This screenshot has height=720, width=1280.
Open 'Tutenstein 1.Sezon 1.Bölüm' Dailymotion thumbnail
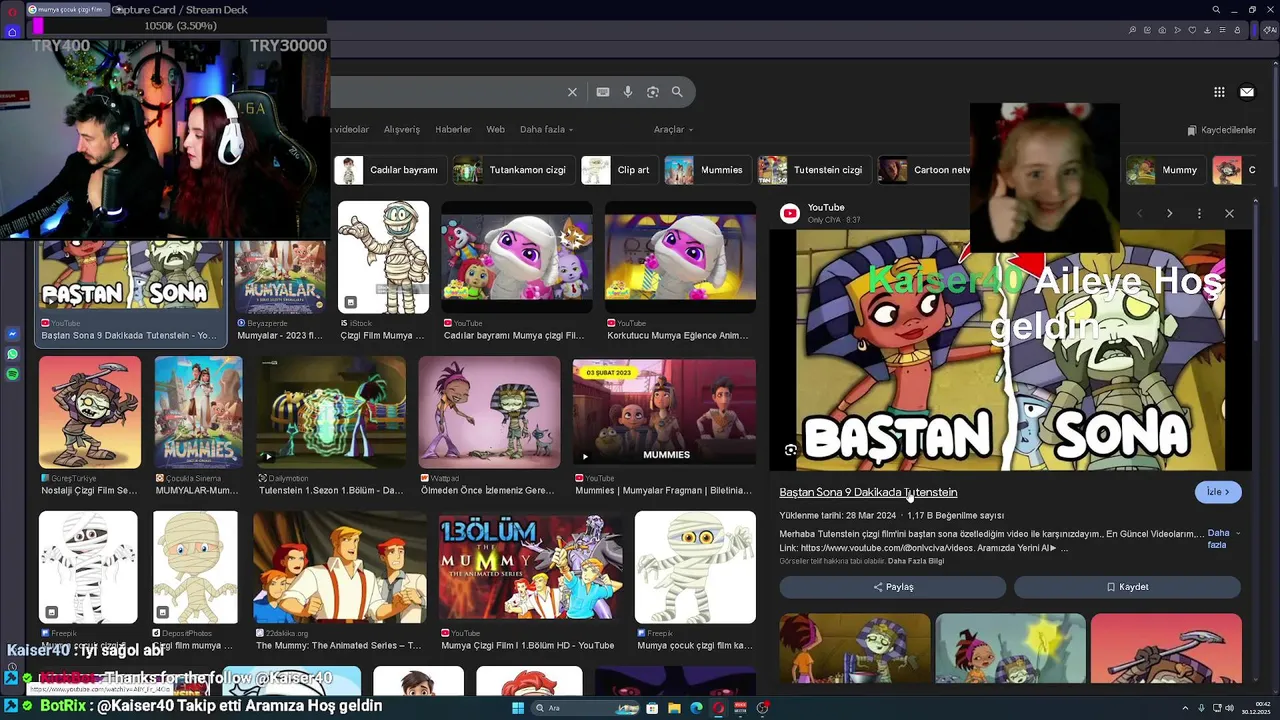click(x=330, y=413)
